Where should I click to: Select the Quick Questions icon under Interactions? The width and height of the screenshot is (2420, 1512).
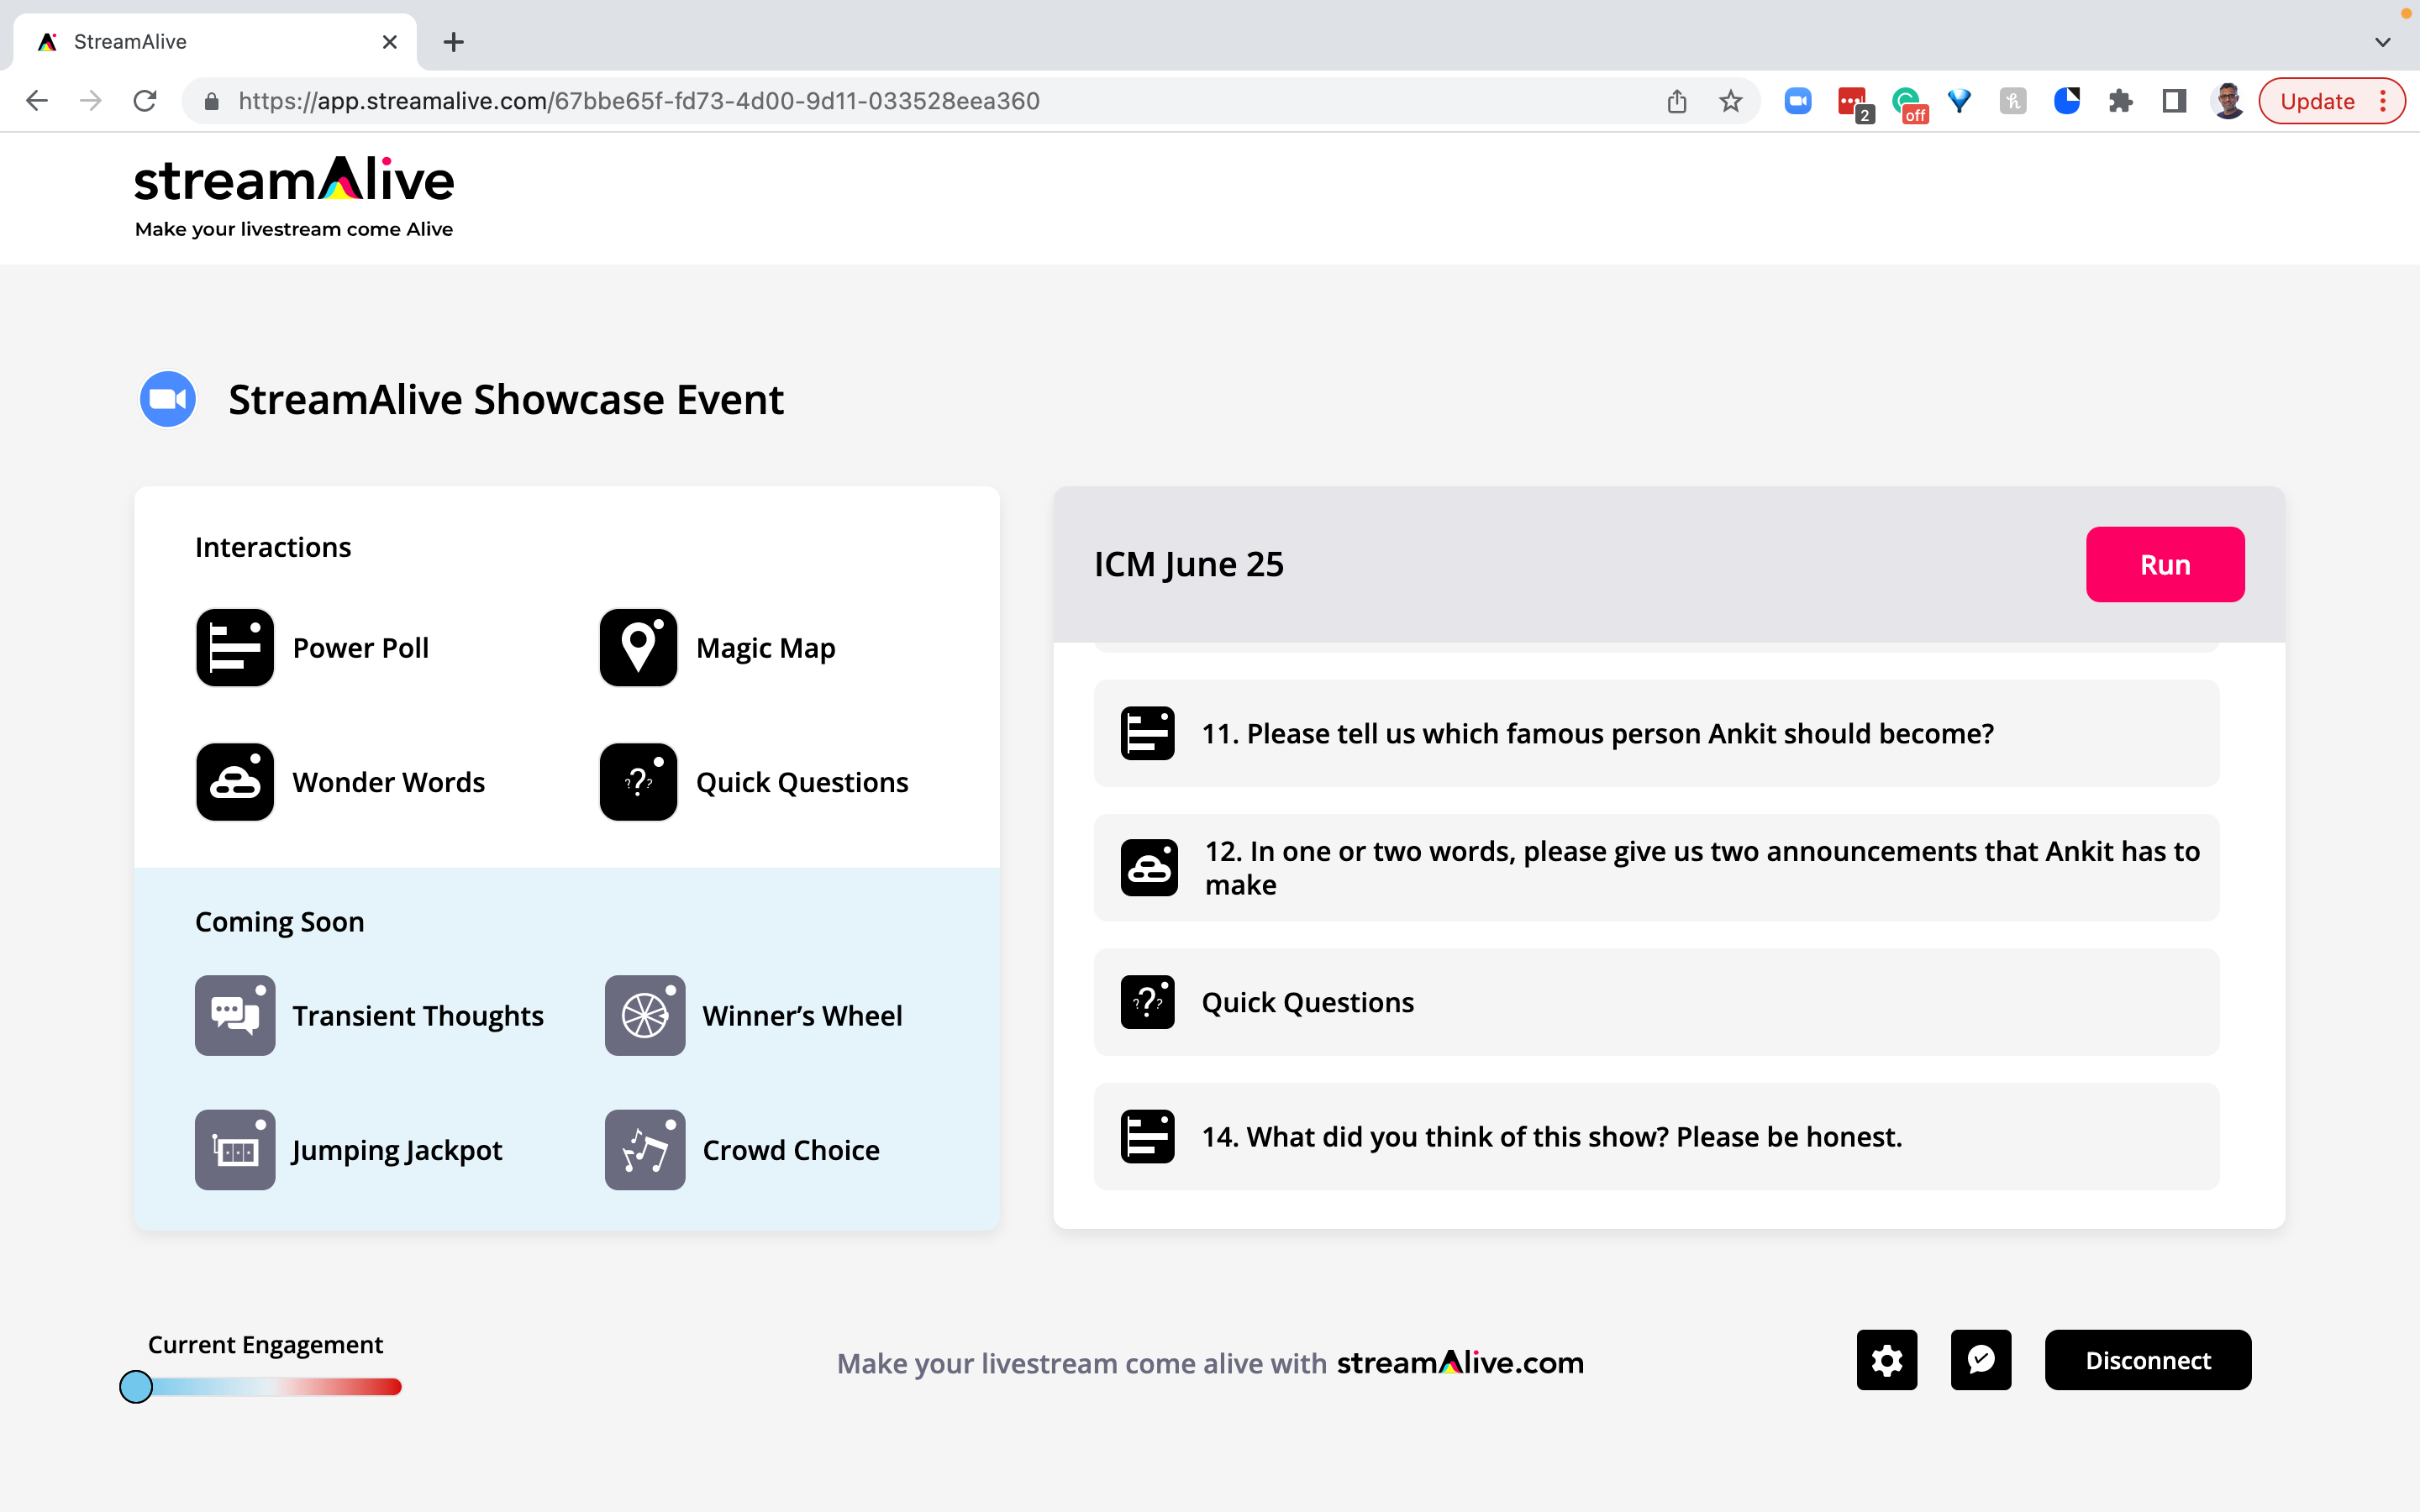point(638,782)
